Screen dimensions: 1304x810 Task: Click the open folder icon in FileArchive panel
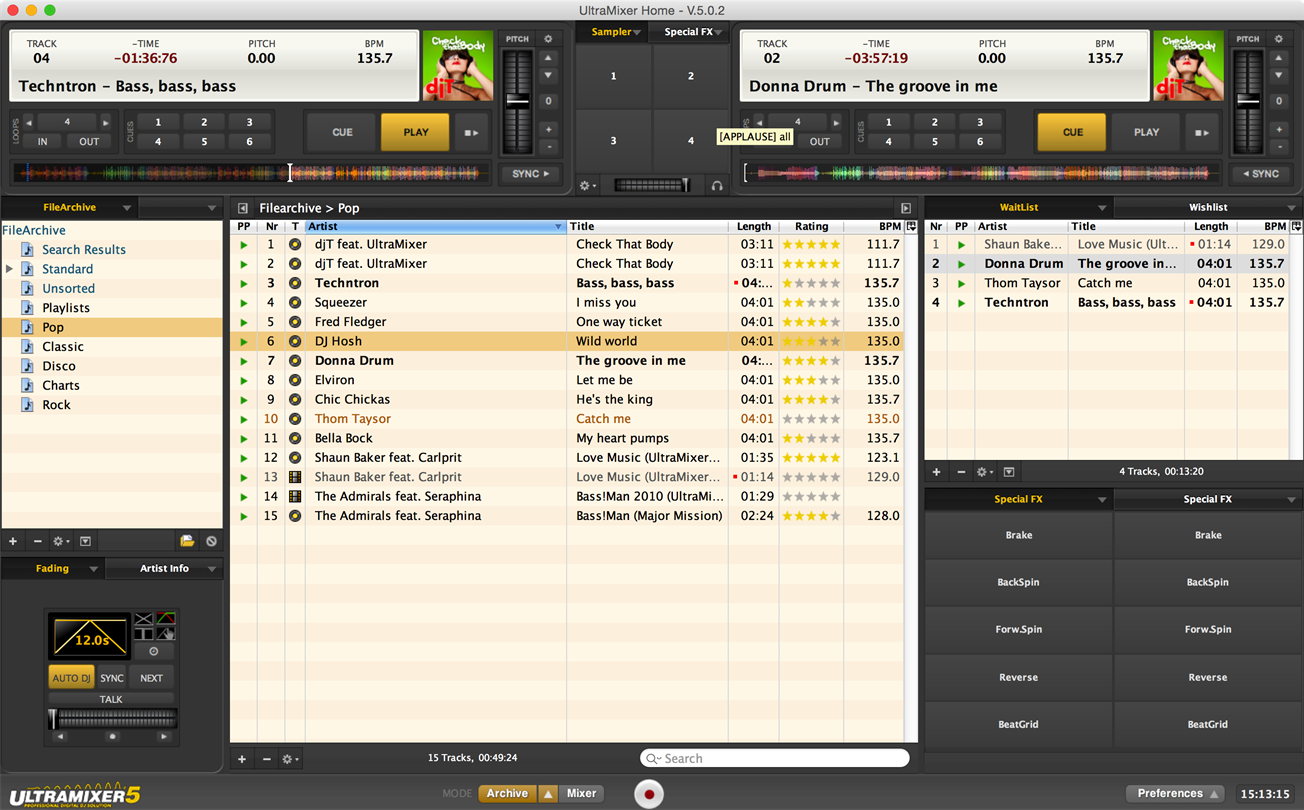187,541
